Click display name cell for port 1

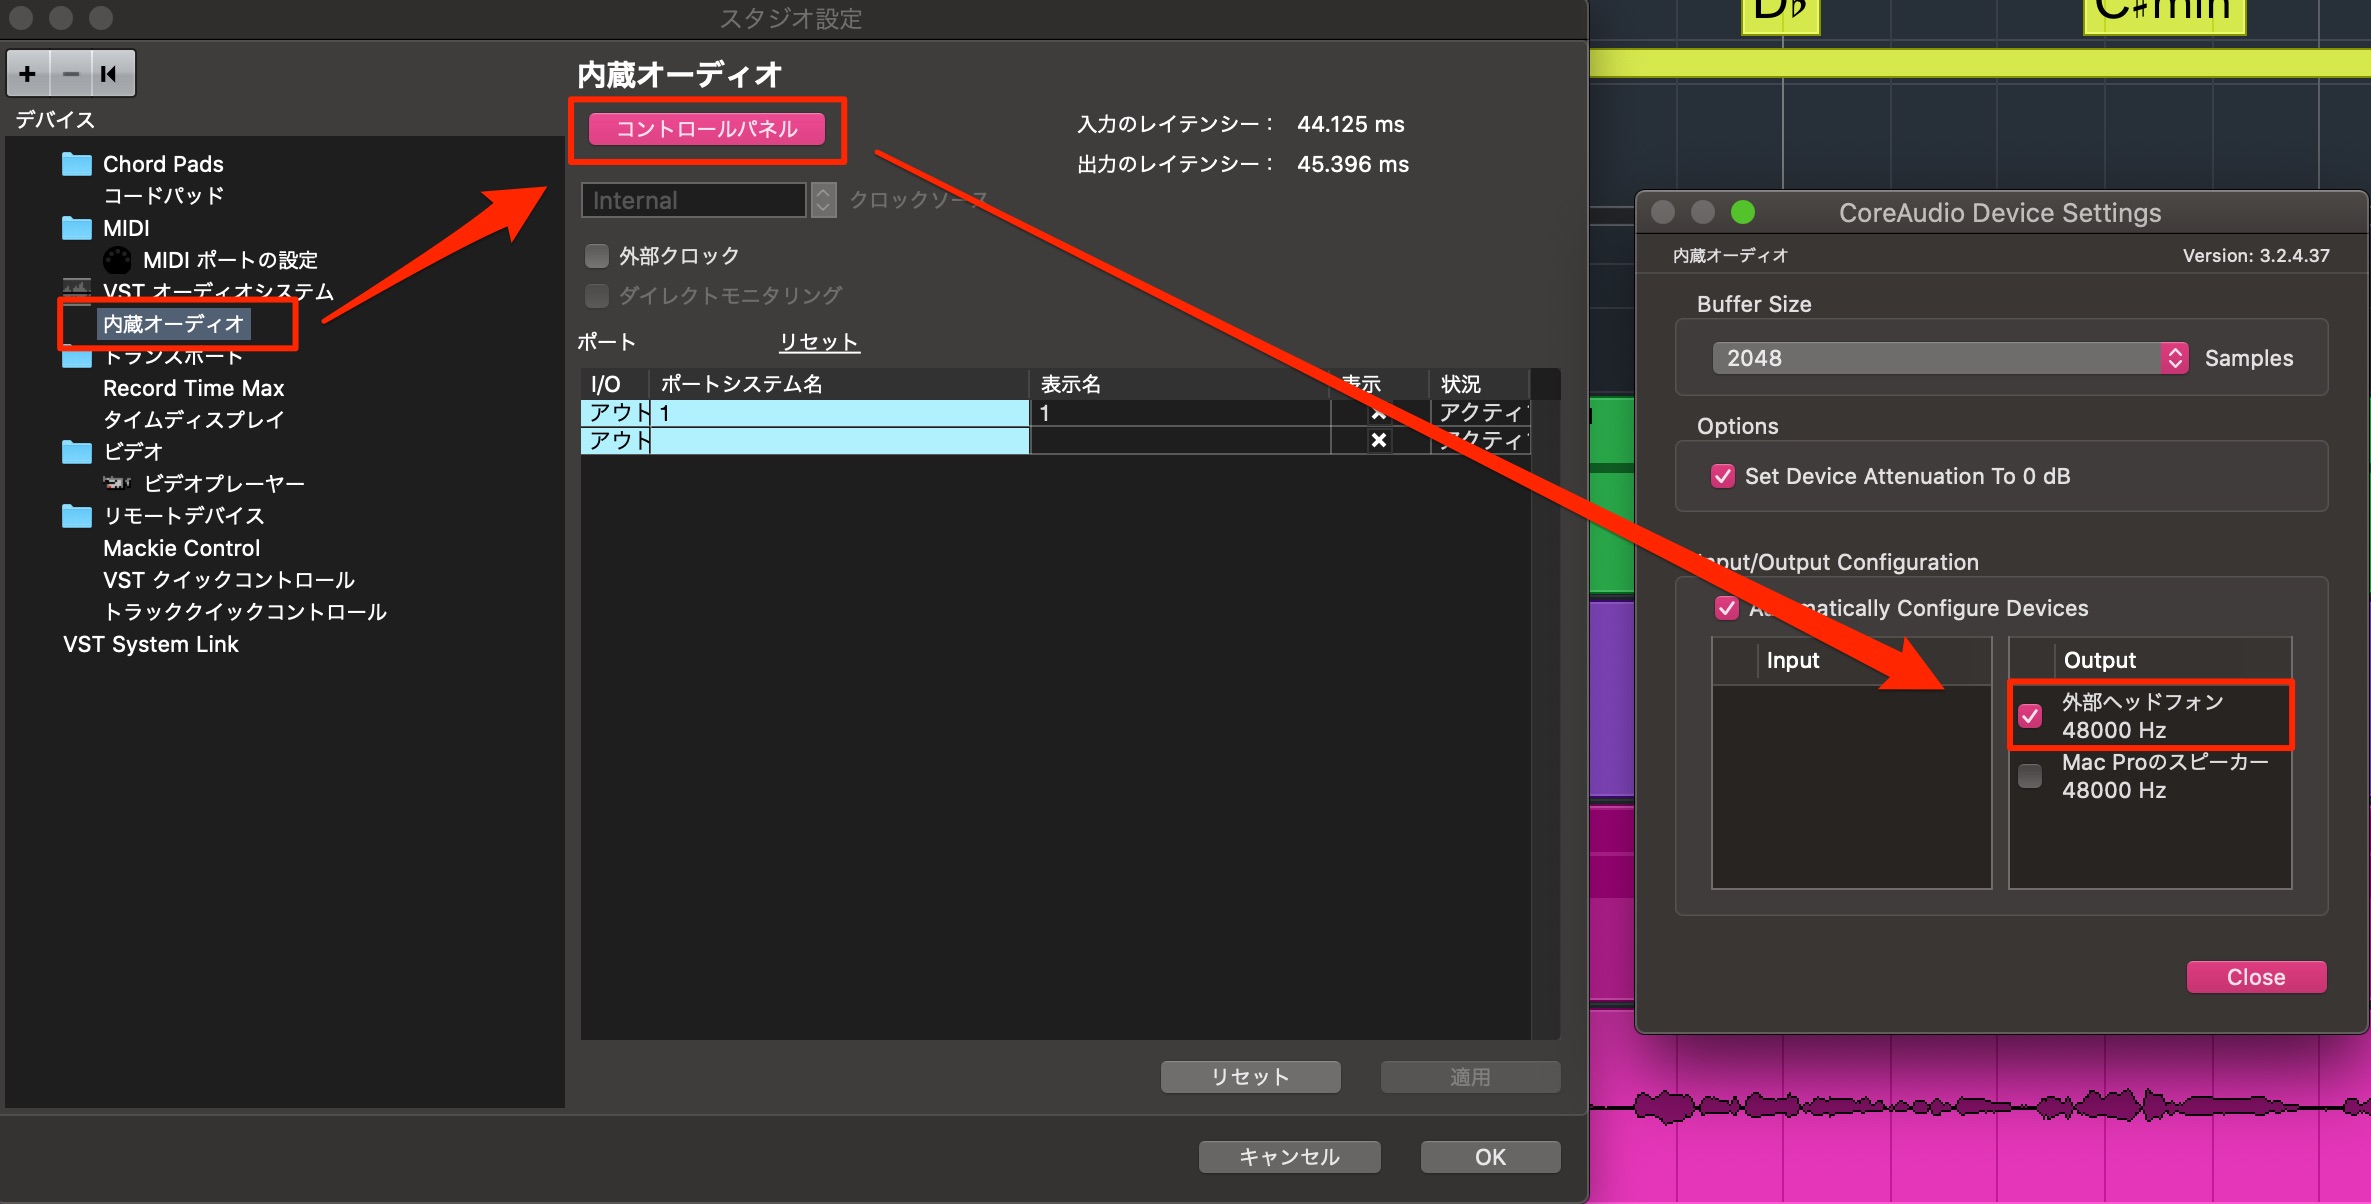click(x=1180, y=413)
